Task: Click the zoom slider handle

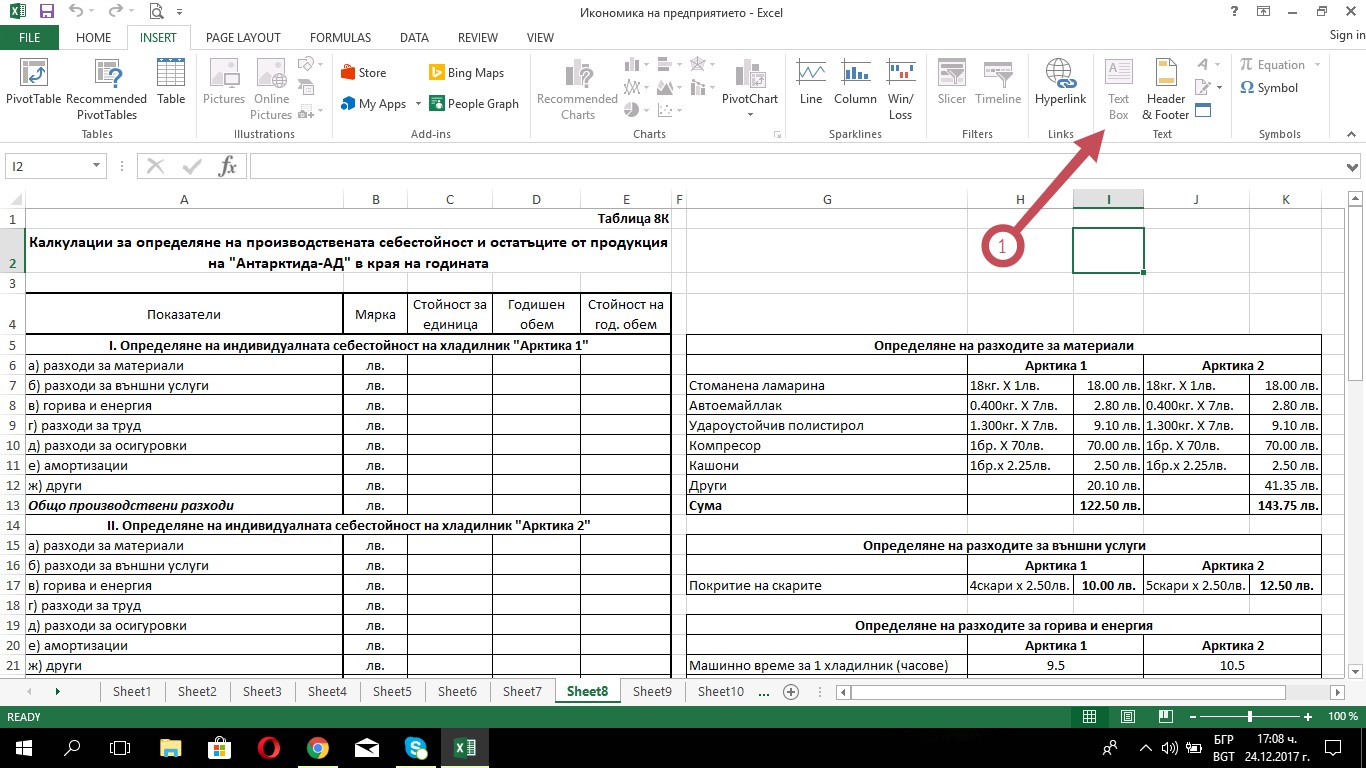Action: 1250,717
